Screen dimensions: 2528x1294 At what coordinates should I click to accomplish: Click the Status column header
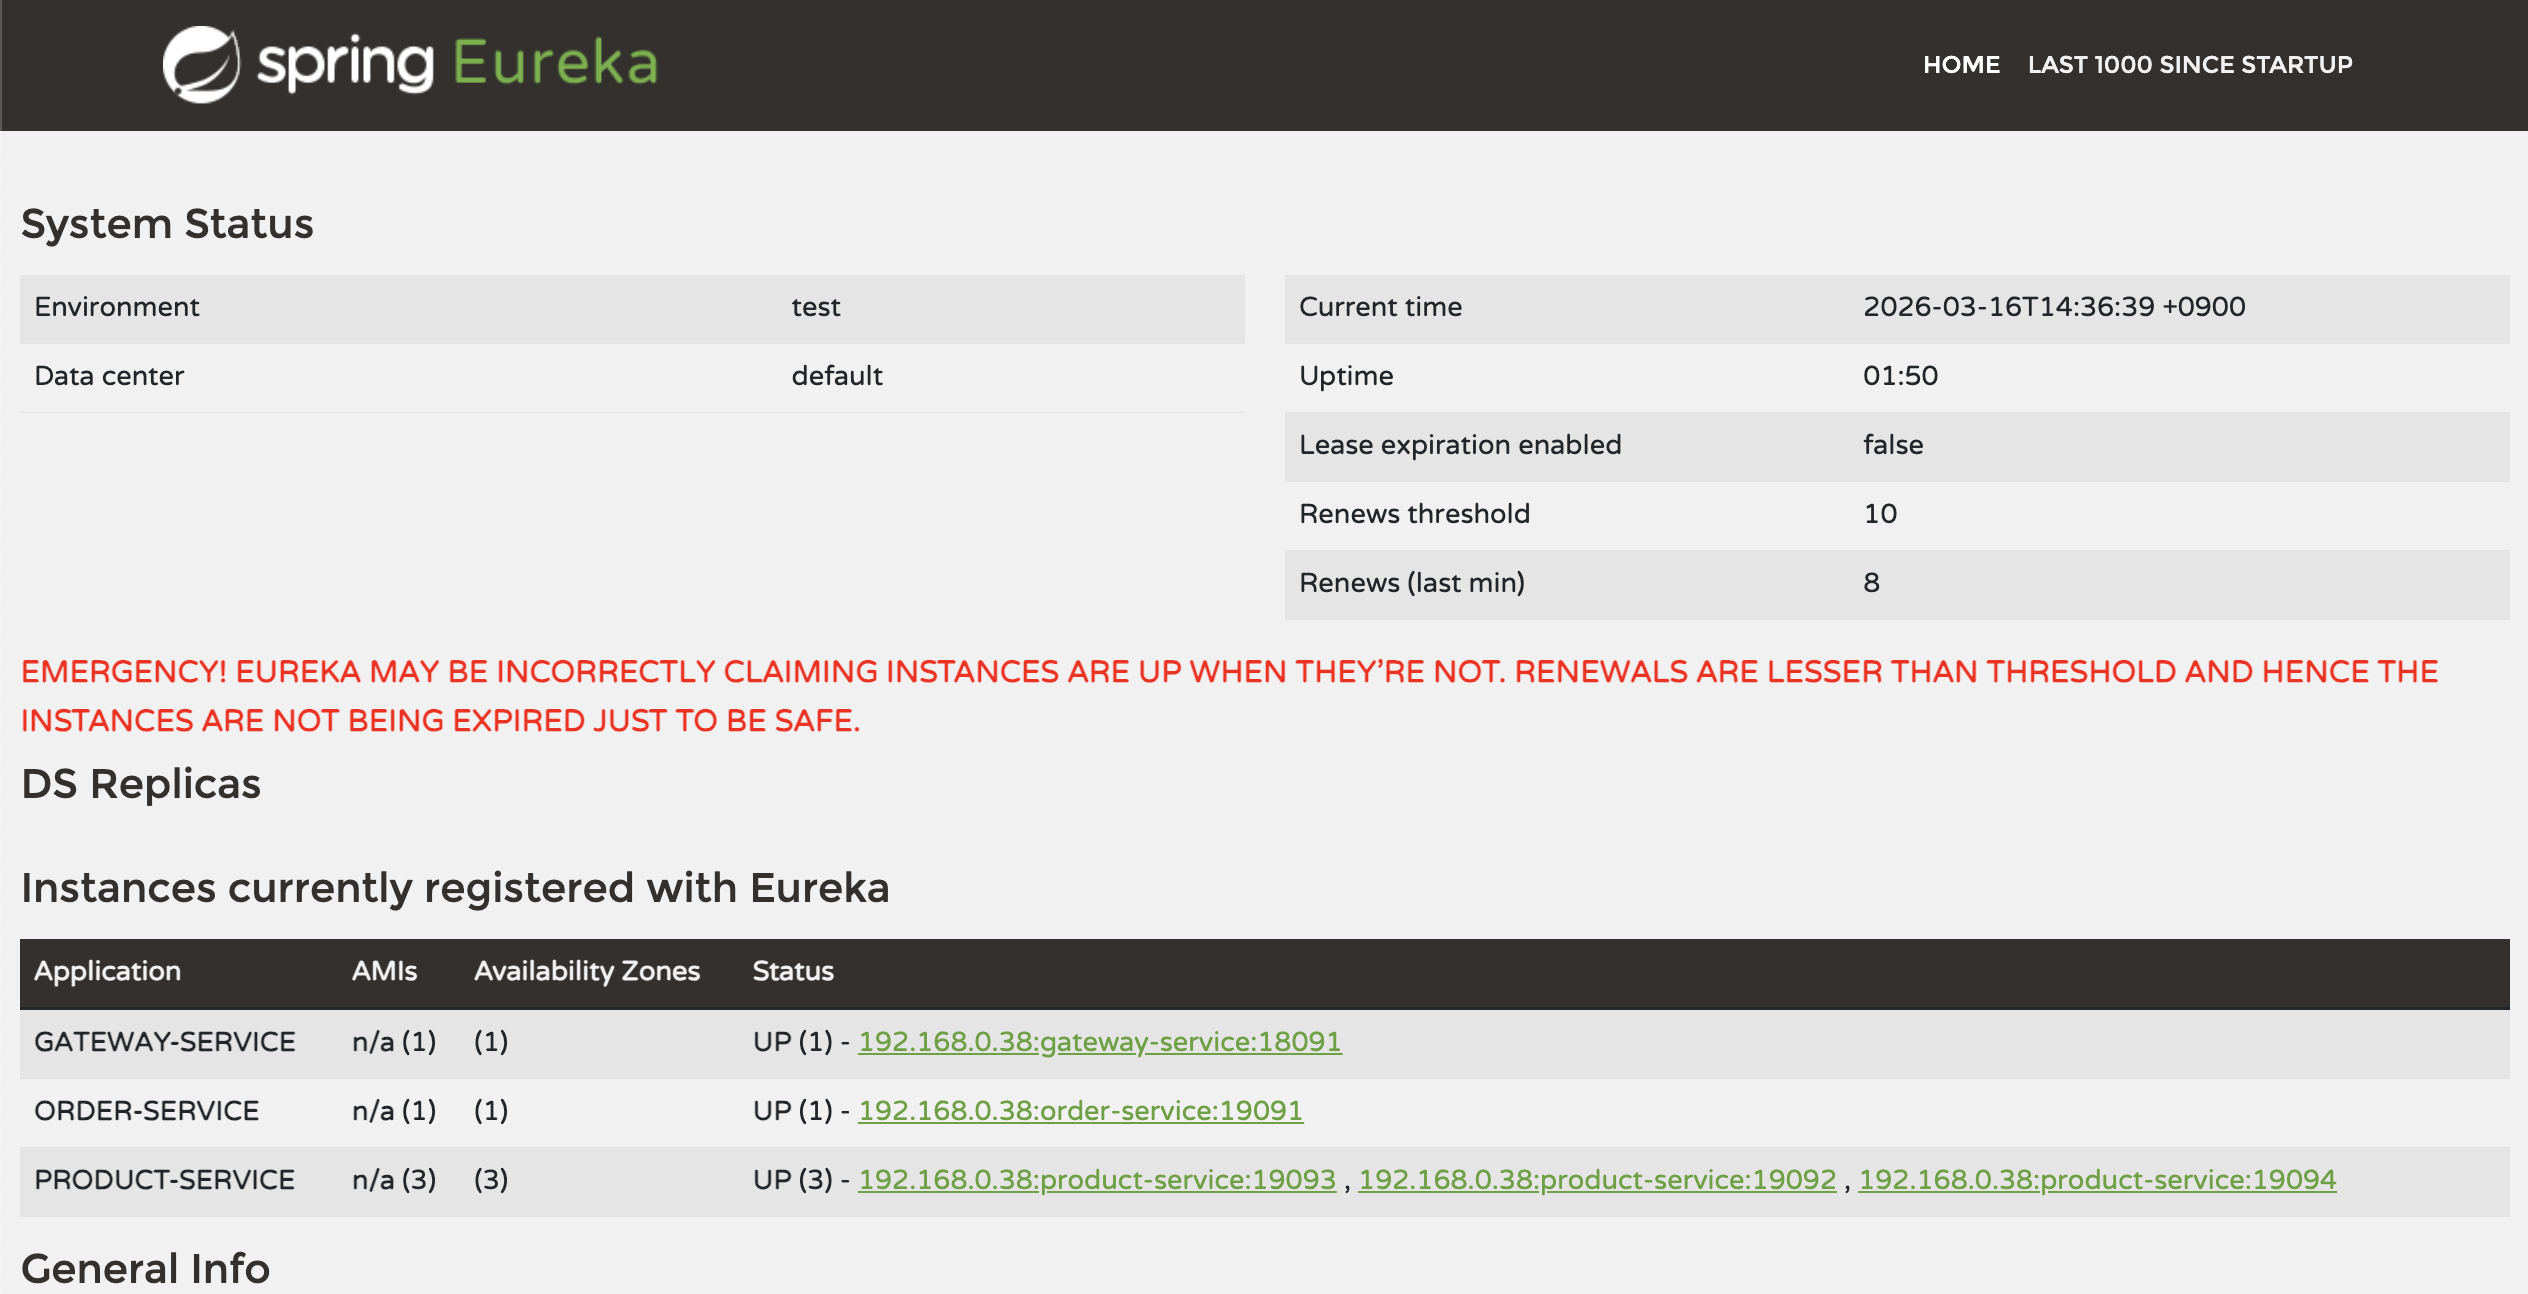792,971
